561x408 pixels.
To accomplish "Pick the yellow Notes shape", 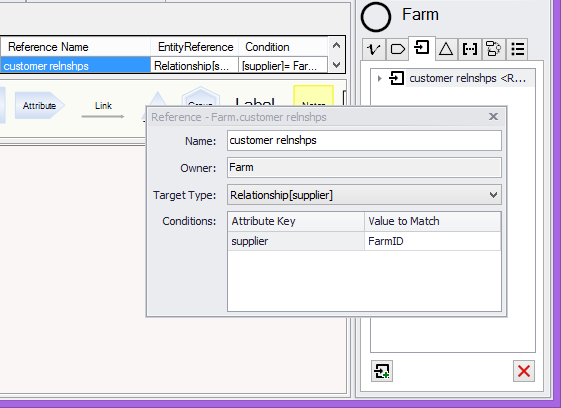I will [313, 96].
